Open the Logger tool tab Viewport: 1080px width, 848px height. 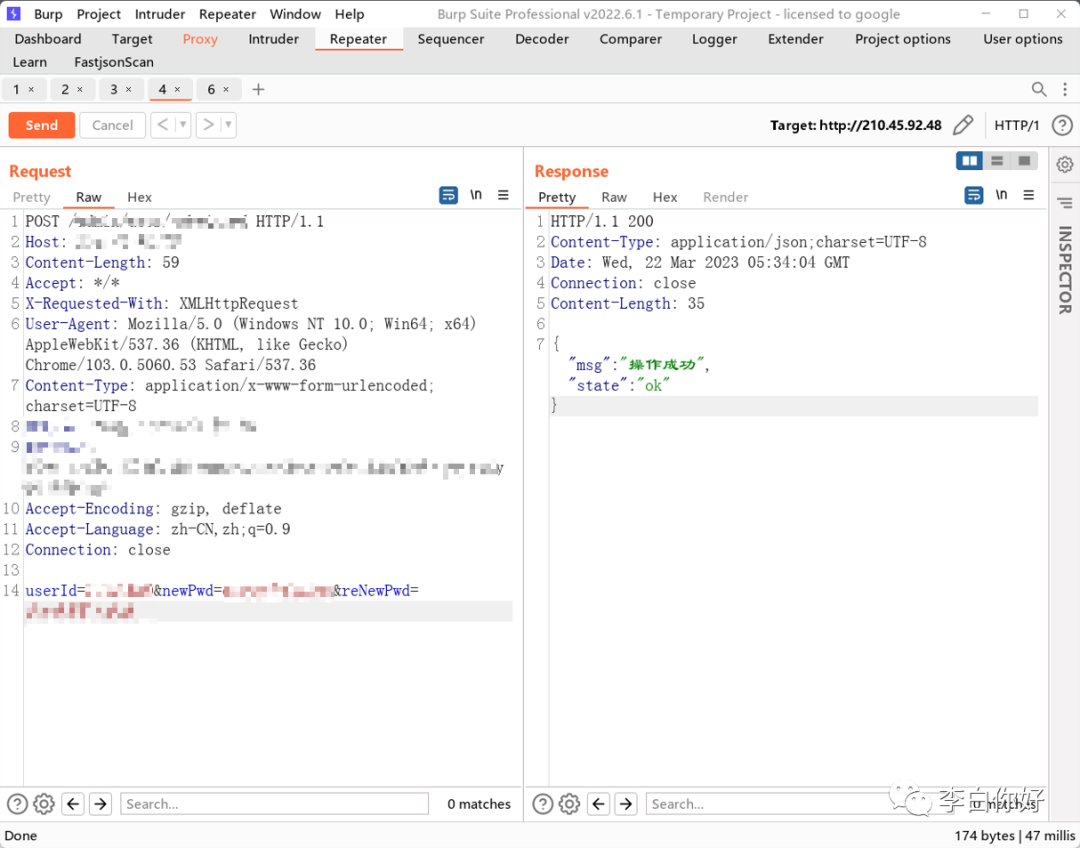coord(714,39)
